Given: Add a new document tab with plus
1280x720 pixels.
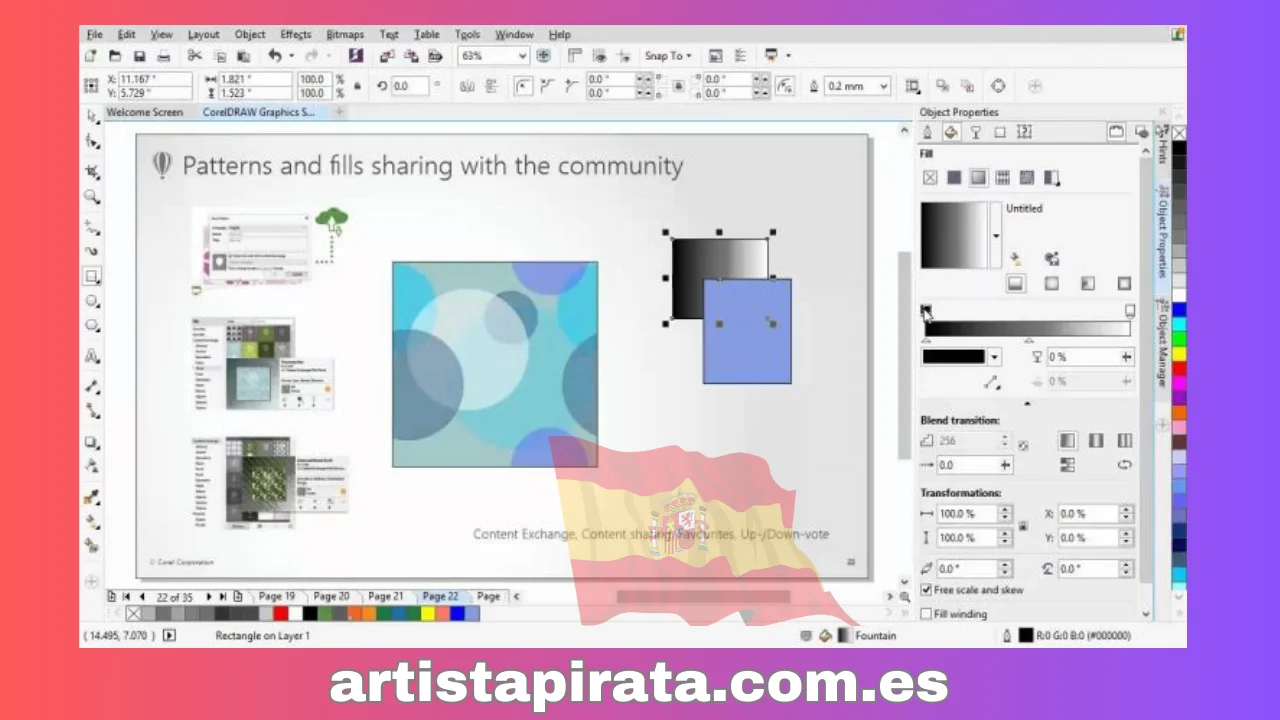Looking at the screenshot, I should (339, 112).
